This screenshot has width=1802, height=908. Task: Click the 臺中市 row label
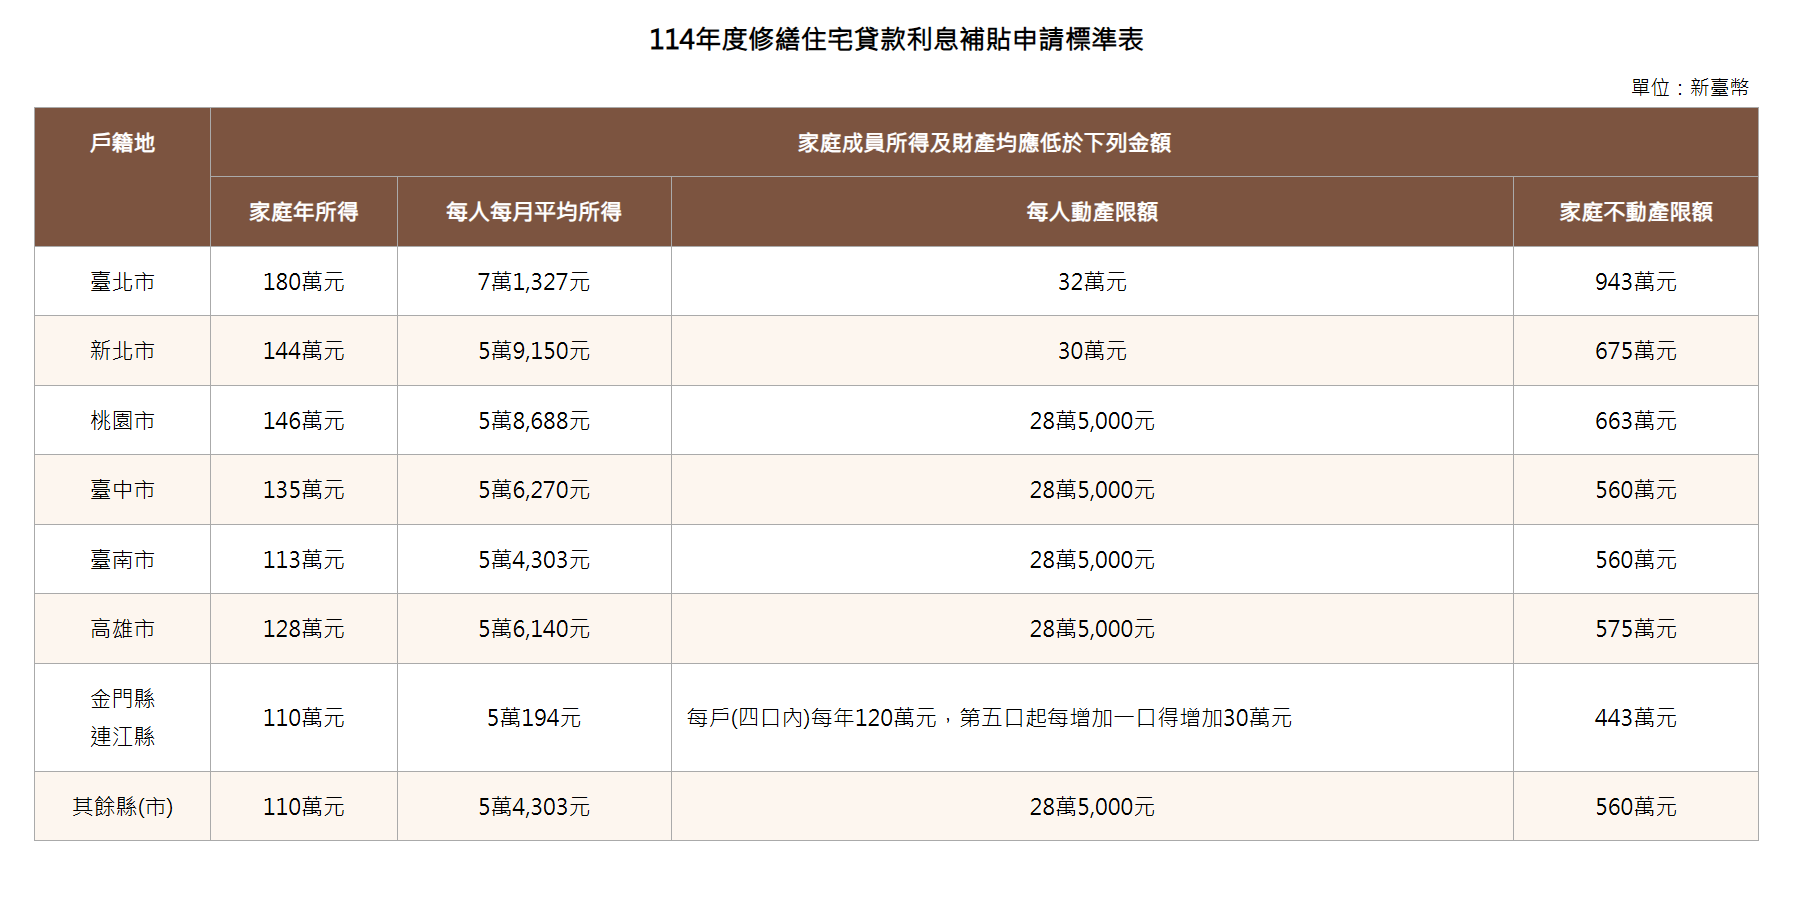[122, 490]
